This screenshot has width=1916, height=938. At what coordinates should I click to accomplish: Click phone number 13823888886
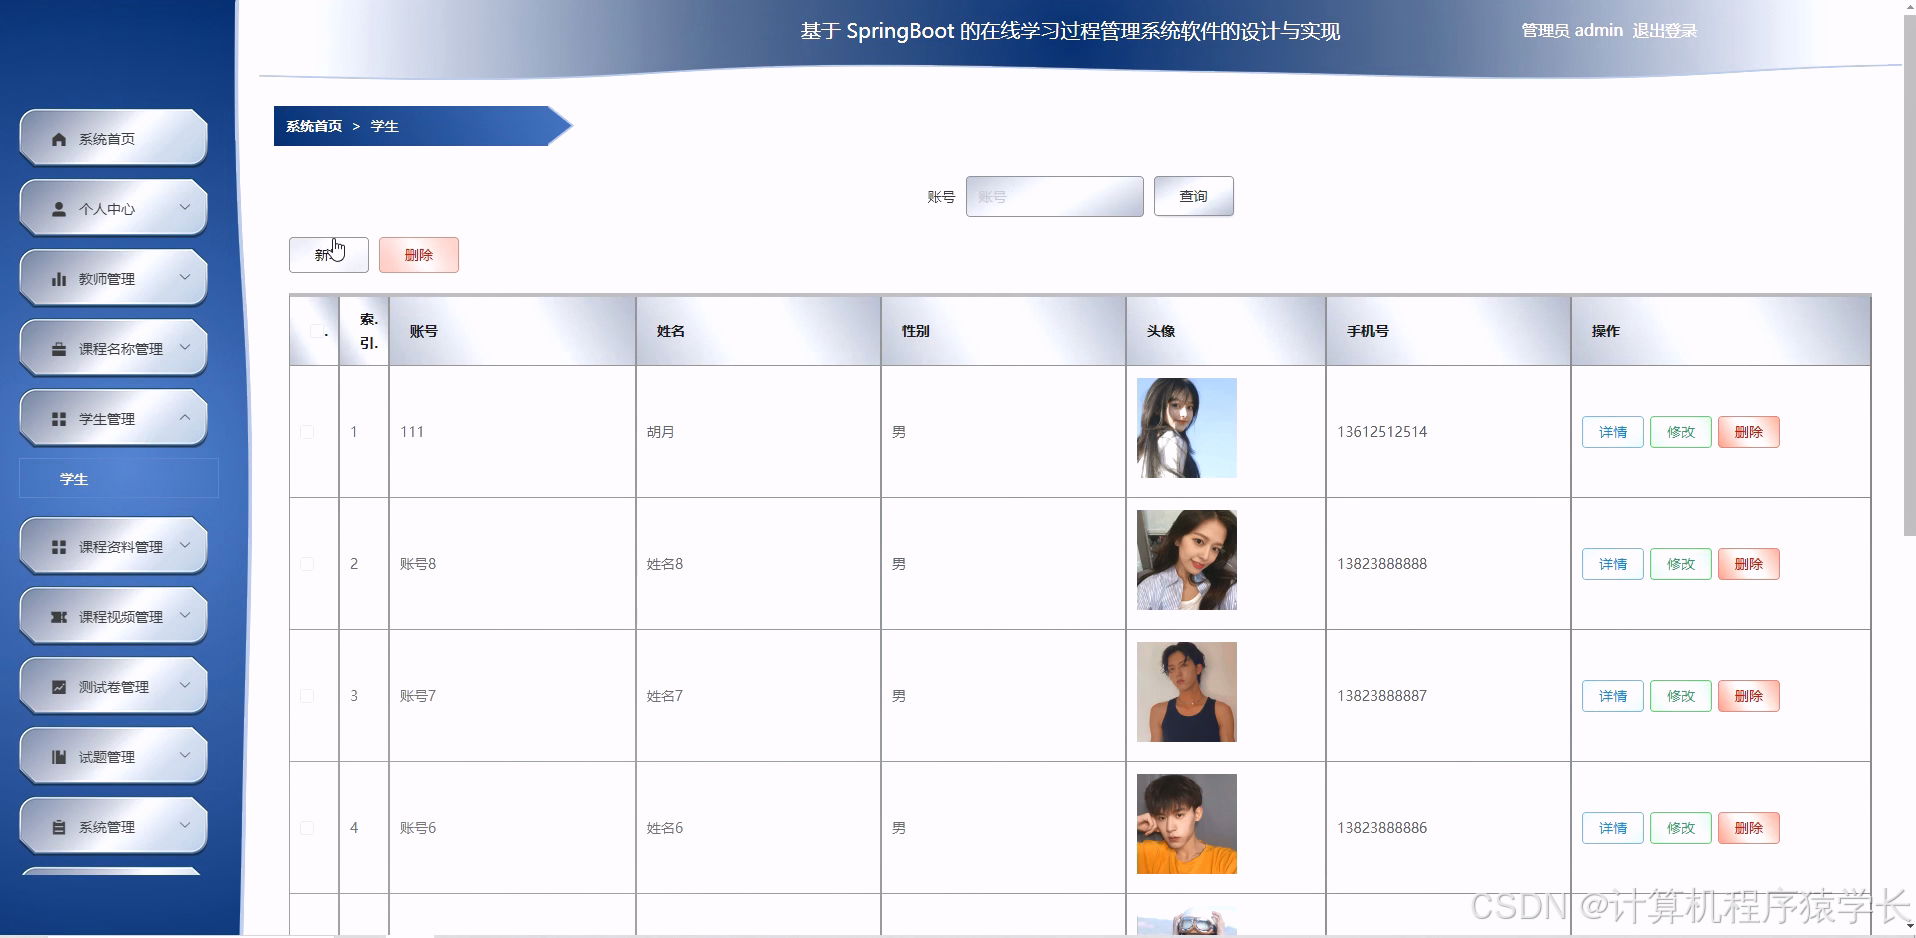1382,828
